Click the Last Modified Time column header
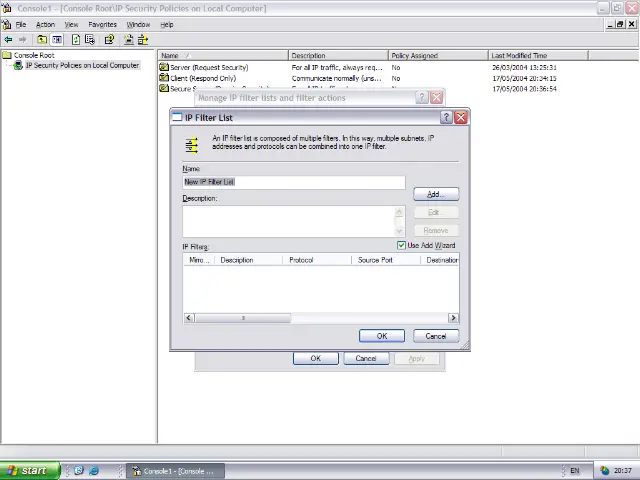This screenshot has width=640, height=480. tap(538, 55)
